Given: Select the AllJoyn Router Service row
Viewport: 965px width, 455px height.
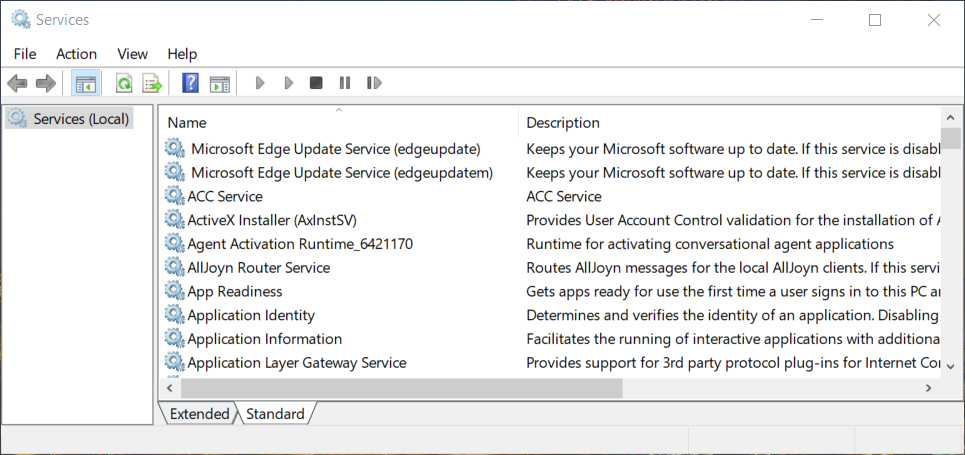Looking at the screenshot, I should tap(259, 268).
